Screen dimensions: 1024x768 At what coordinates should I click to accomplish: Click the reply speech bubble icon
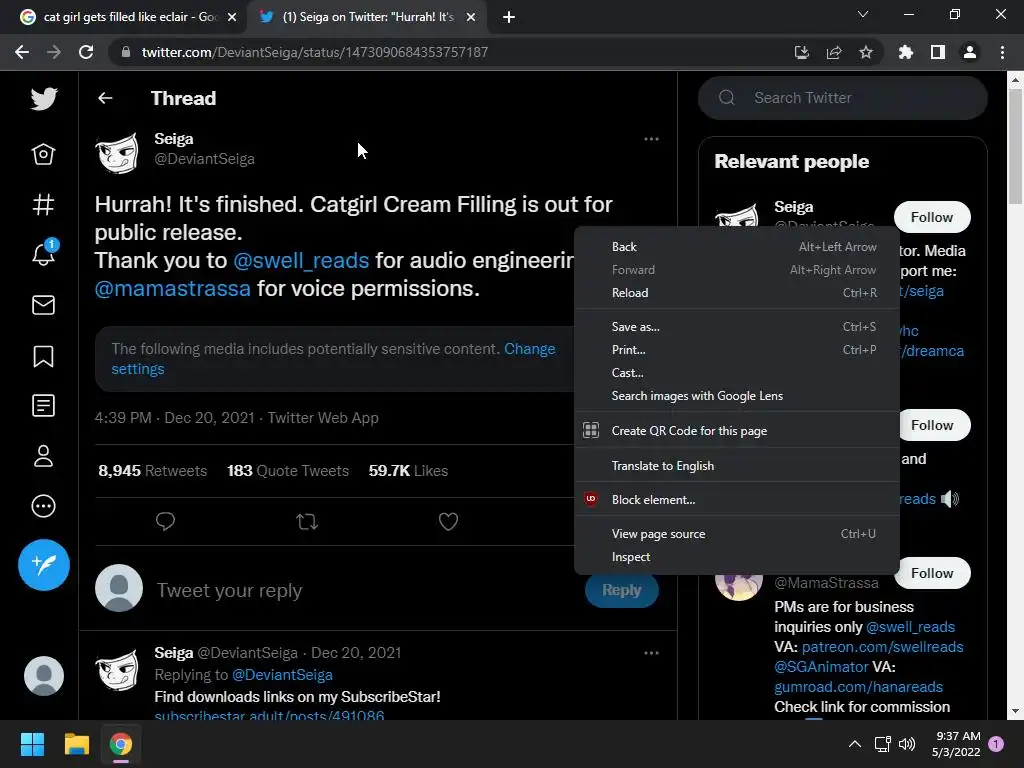[165, 521]
